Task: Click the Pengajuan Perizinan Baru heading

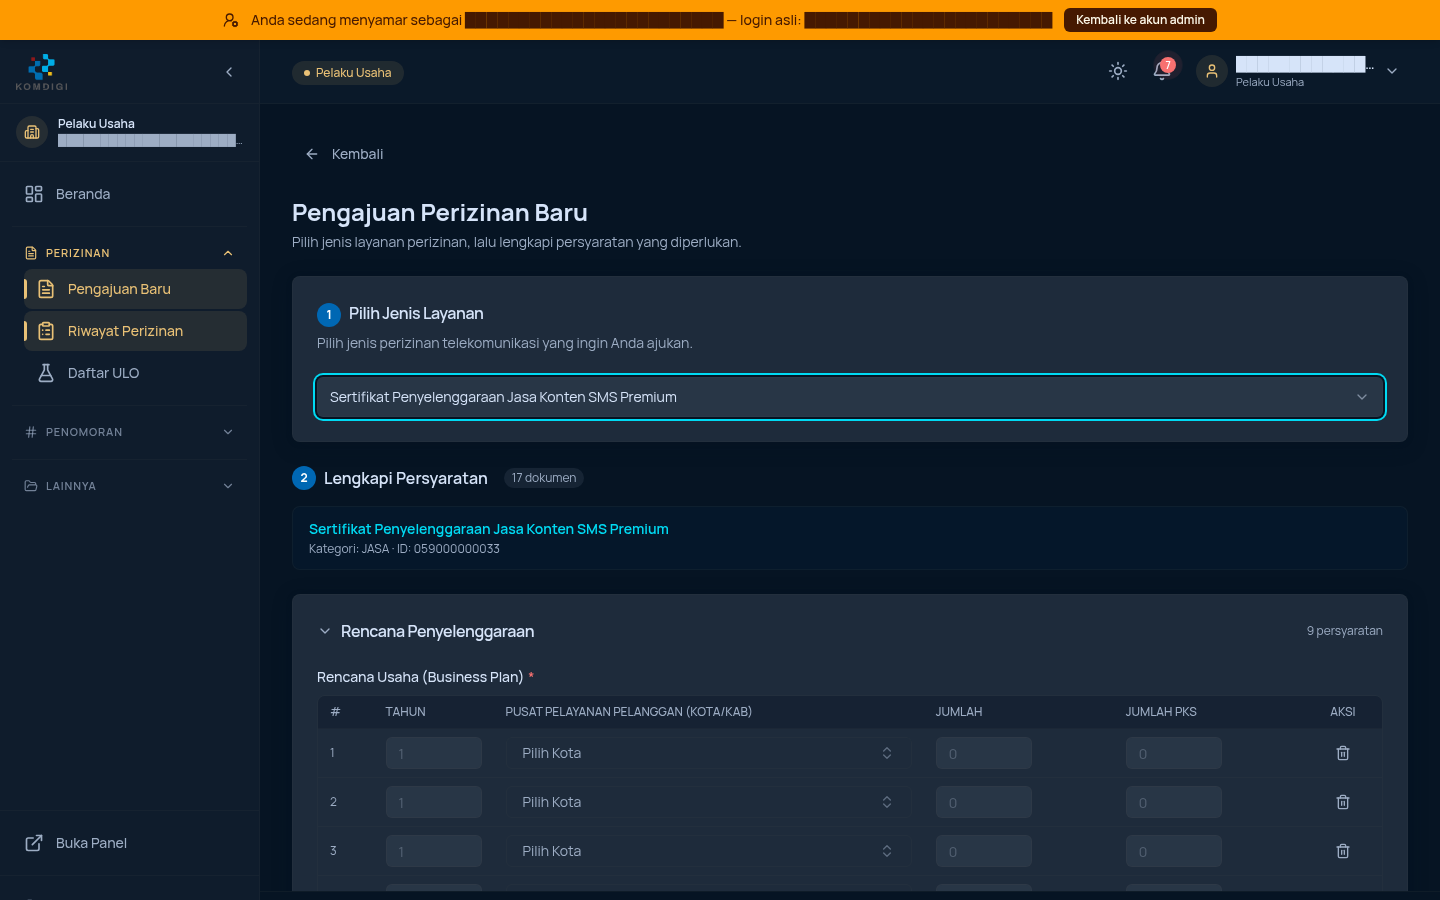Action: [x=440, y=213]
